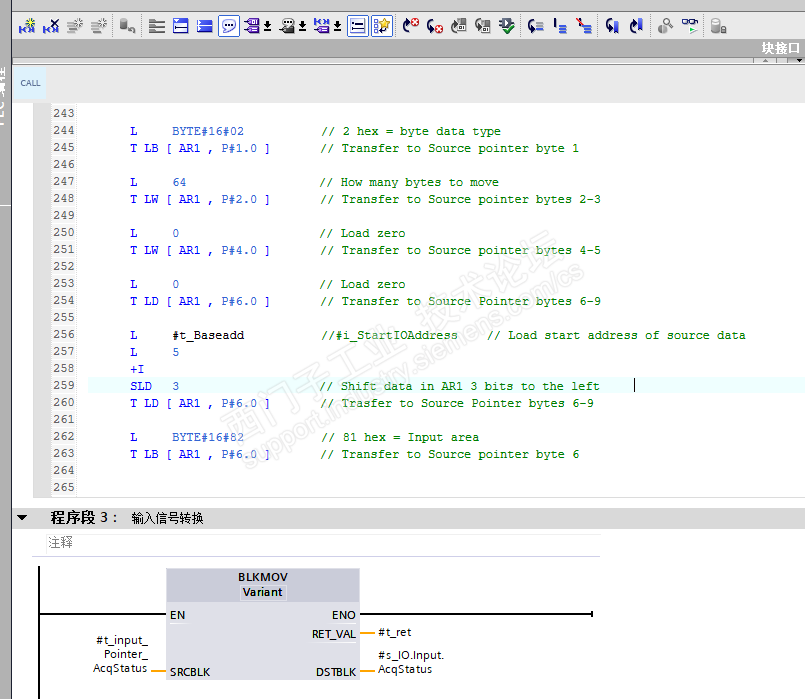Viewport: 805px width, 699px height.
Task: Click the Insert network toolbar icon
Action: [x=27, y=26]
